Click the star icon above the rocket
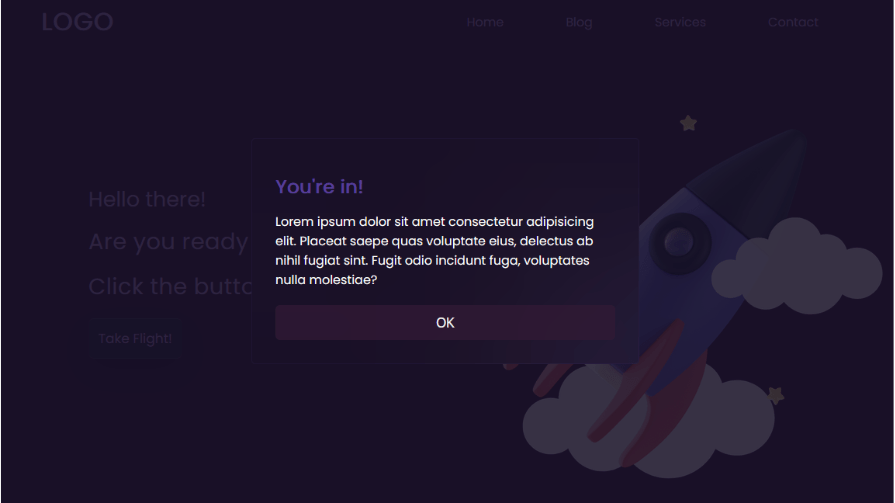 point(688,123)
